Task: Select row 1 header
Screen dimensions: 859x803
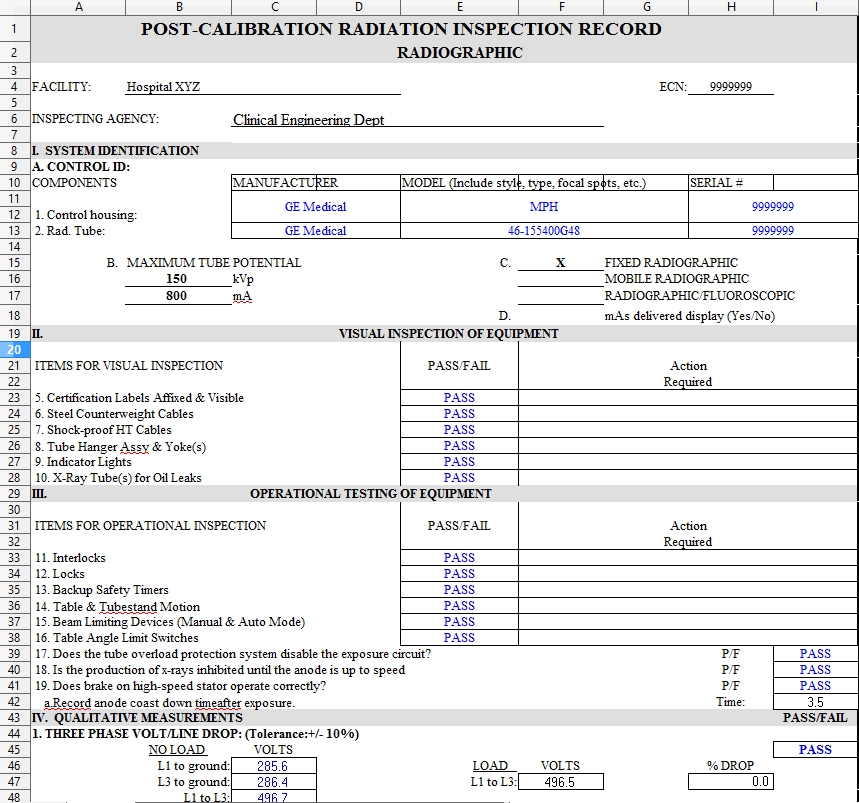Action: pyautogui.click(x=14, y=28)
